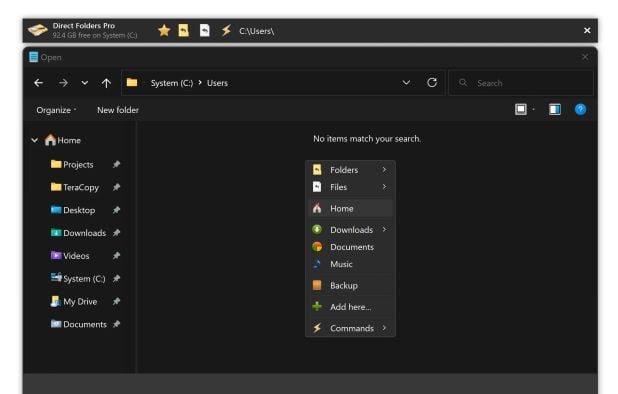Open Folders submenu in popup menu
The height and width of the screenshot is (394, 618).
[350, 170]
